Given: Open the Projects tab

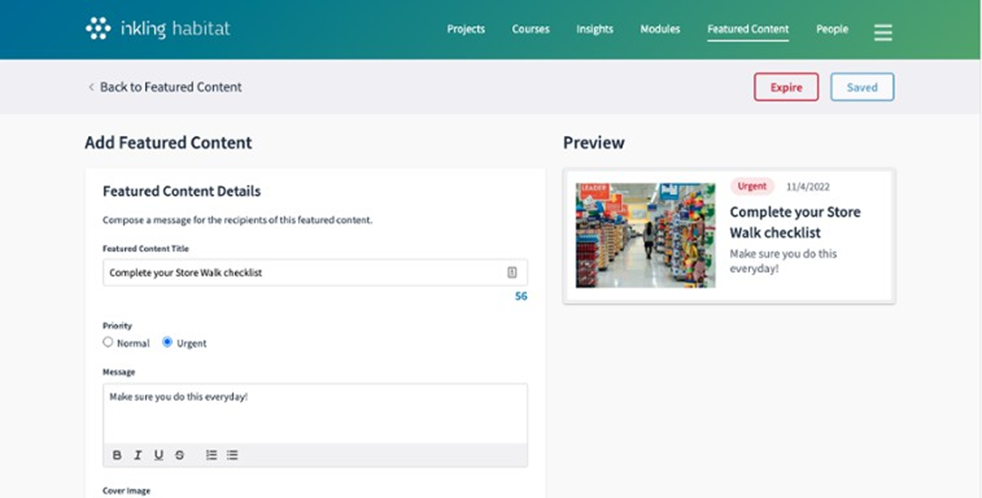Looking at the screenshot, I should point(466,29).
